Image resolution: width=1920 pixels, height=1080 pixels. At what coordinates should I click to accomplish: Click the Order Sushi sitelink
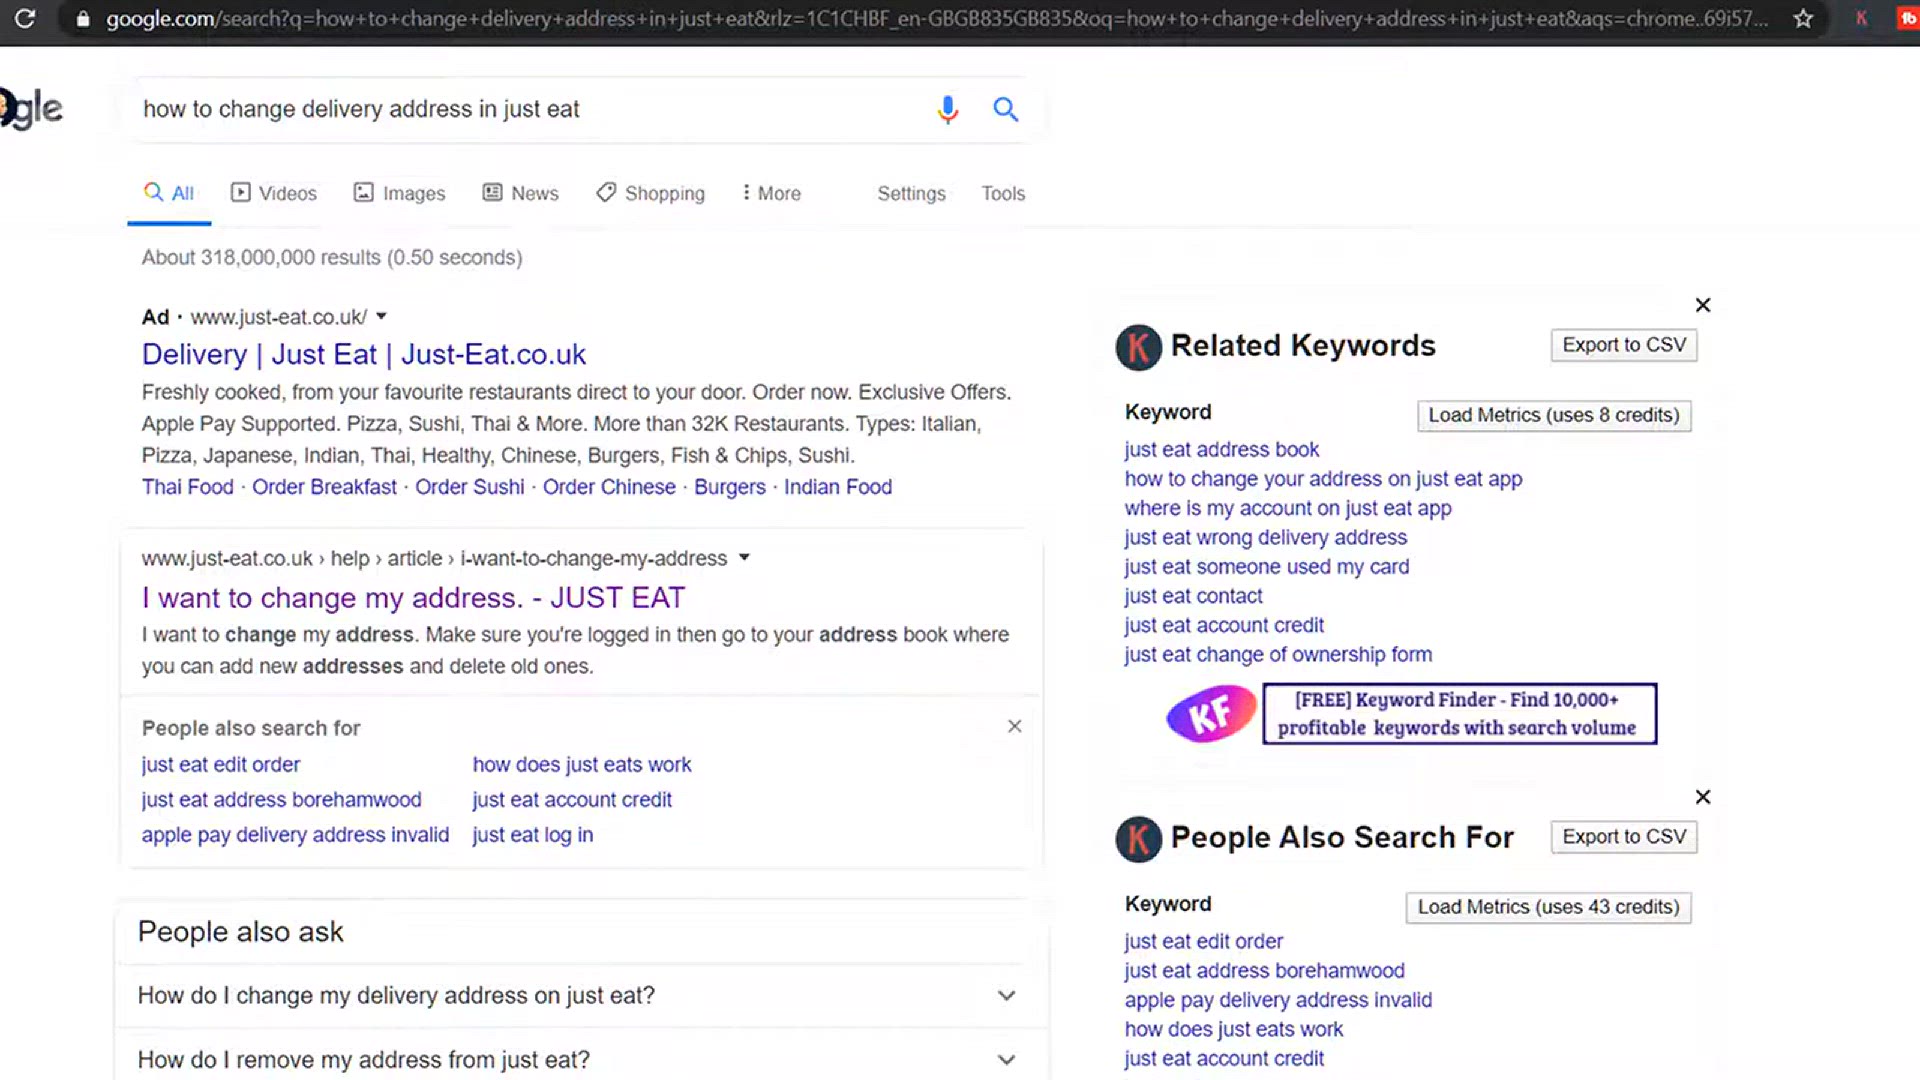(470, 487)
